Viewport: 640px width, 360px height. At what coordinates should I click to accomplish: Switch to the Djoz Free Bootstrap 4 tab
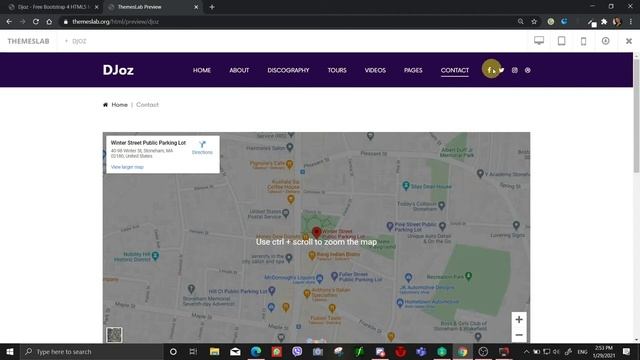click(53, 7)
